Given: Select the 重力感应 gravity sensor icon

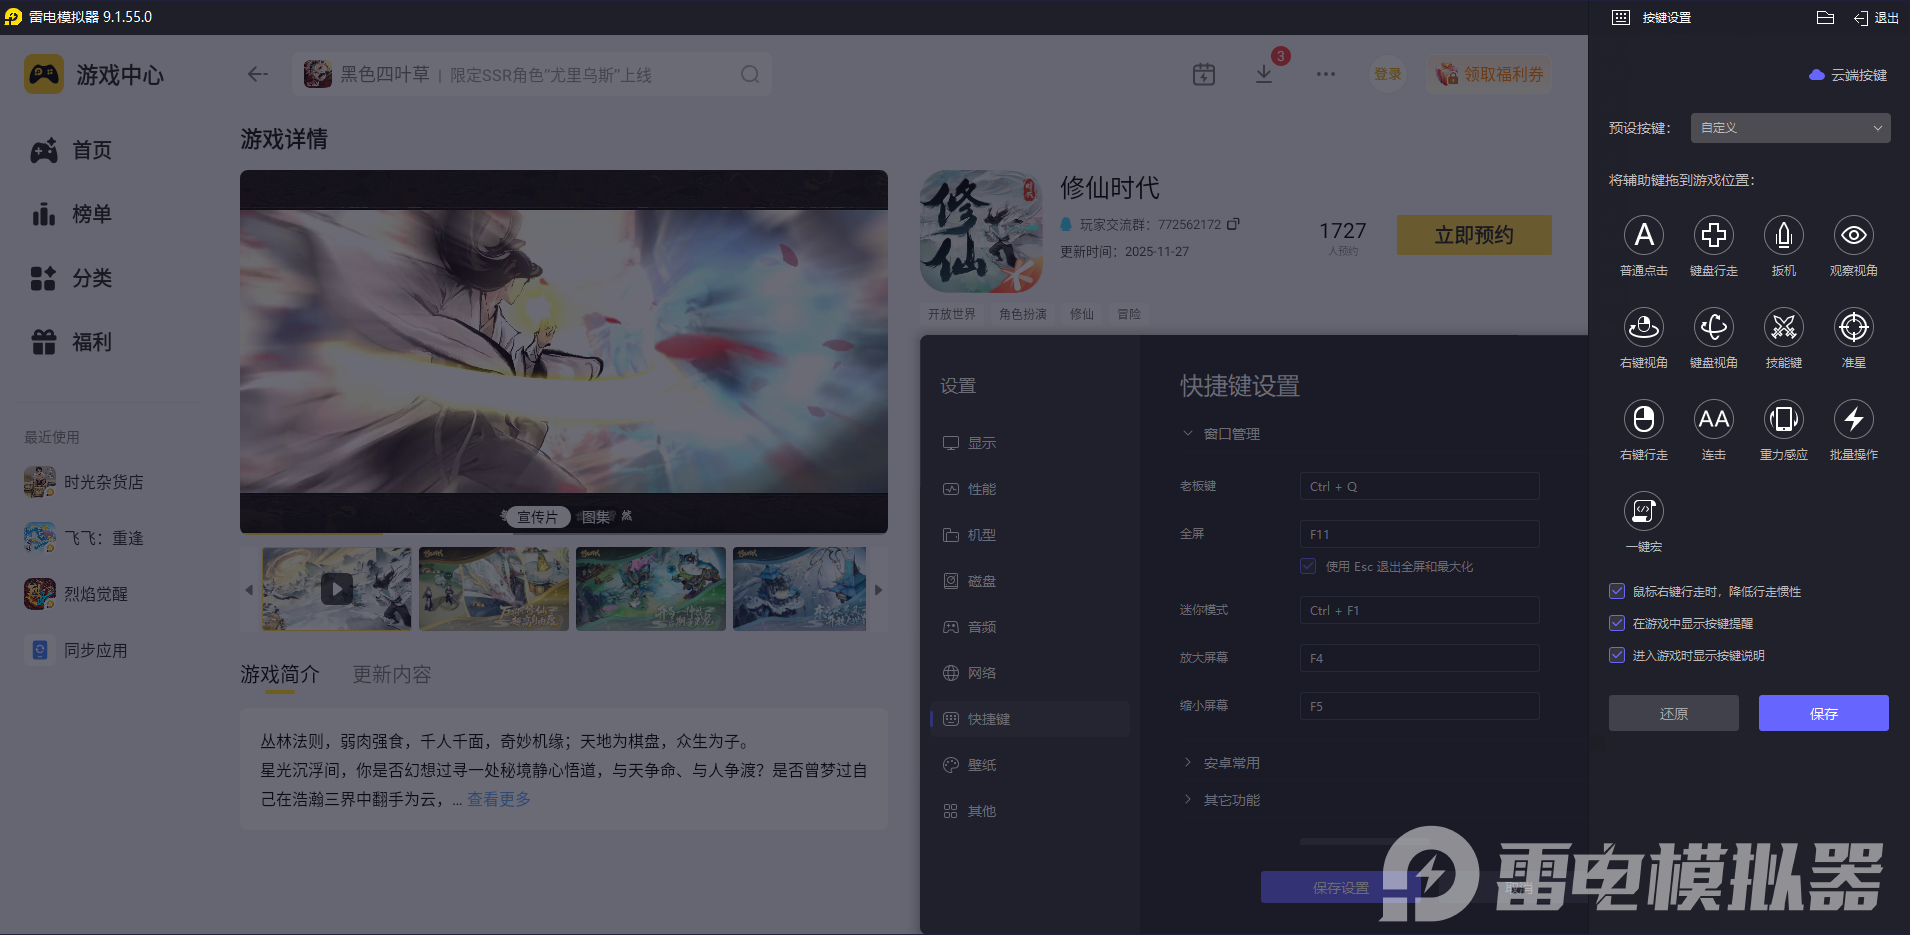Looking at the screenshot, I should coord(1784,420).
